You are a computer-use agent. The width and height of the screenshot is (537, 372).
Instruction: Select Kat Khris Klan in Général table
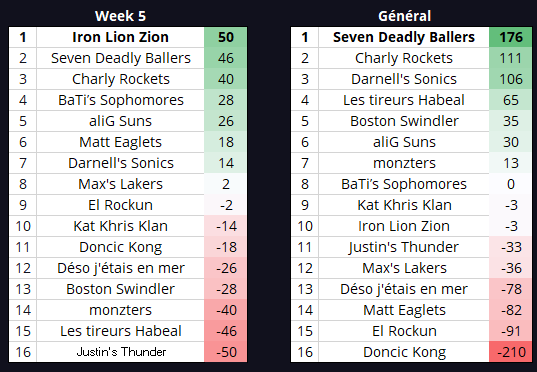(404, 205)
